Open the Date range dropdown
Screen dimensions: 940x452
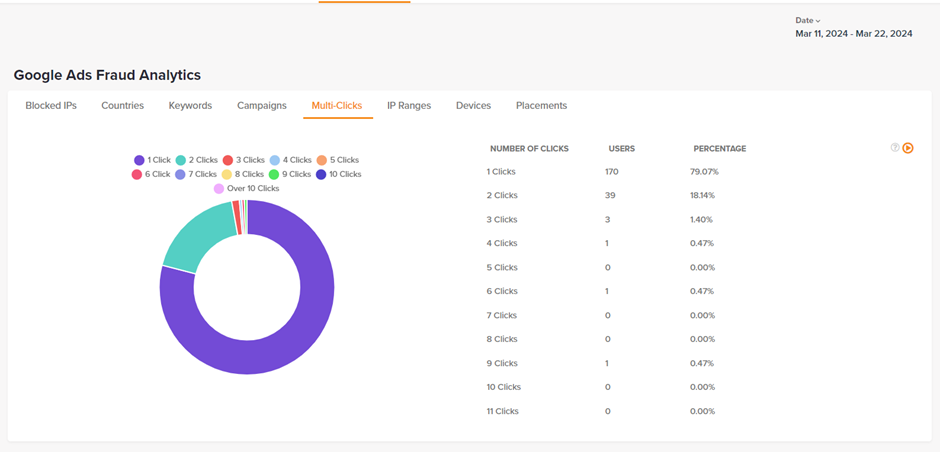point(808,20)
